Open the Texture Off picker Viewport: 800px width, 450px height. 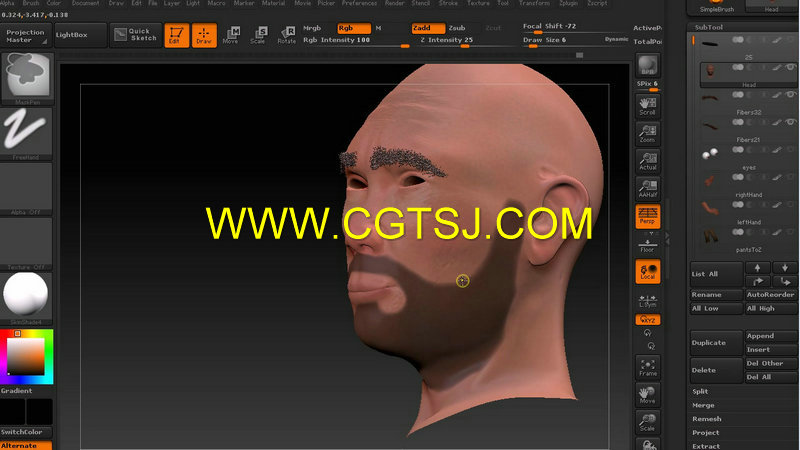[x=27, y=244]
